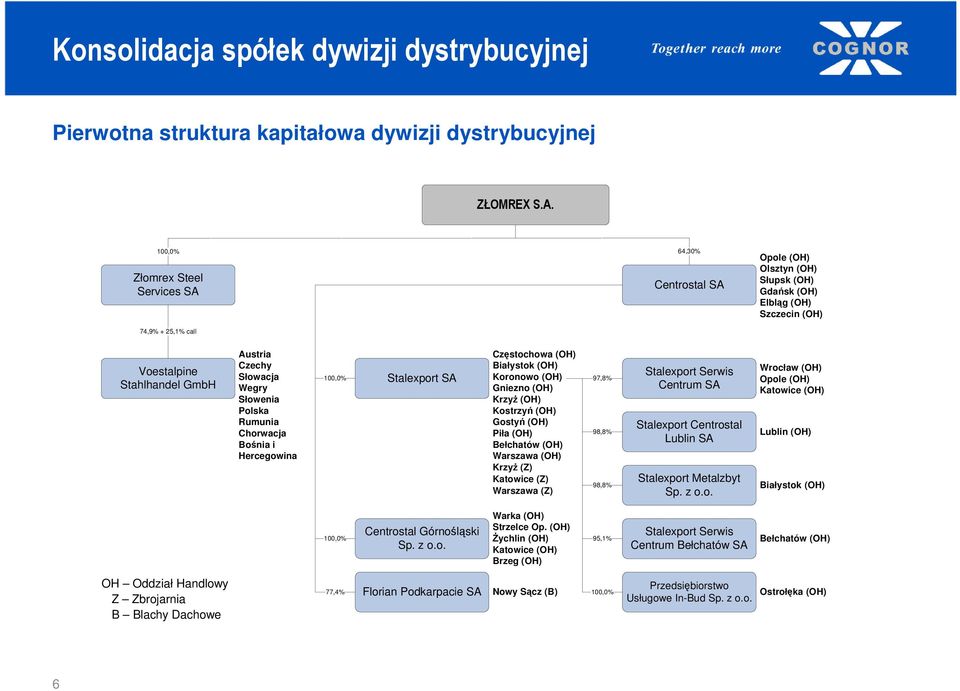Click 'Czechy' in the country list
Screen dimensions: 960x691
click(255, 365)
